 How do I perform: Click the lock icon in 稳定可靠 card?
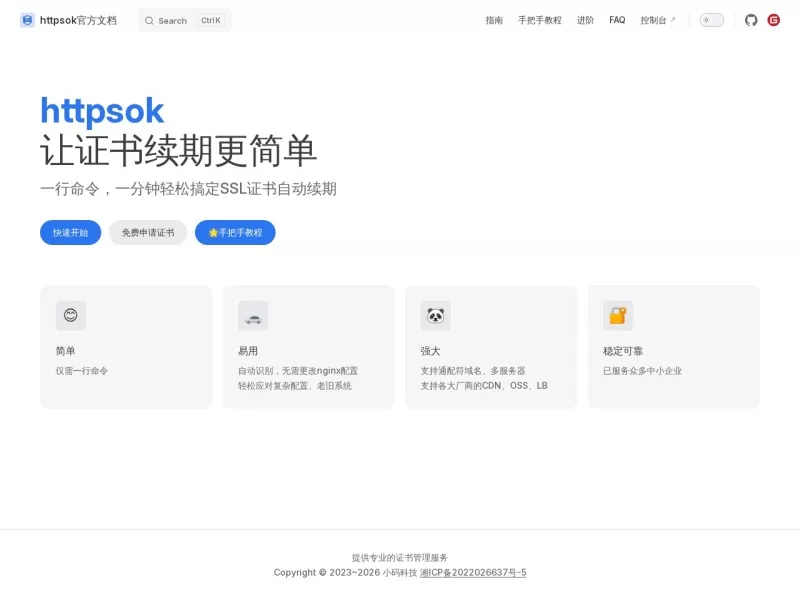pyautogui.click(x=618, y=315)
